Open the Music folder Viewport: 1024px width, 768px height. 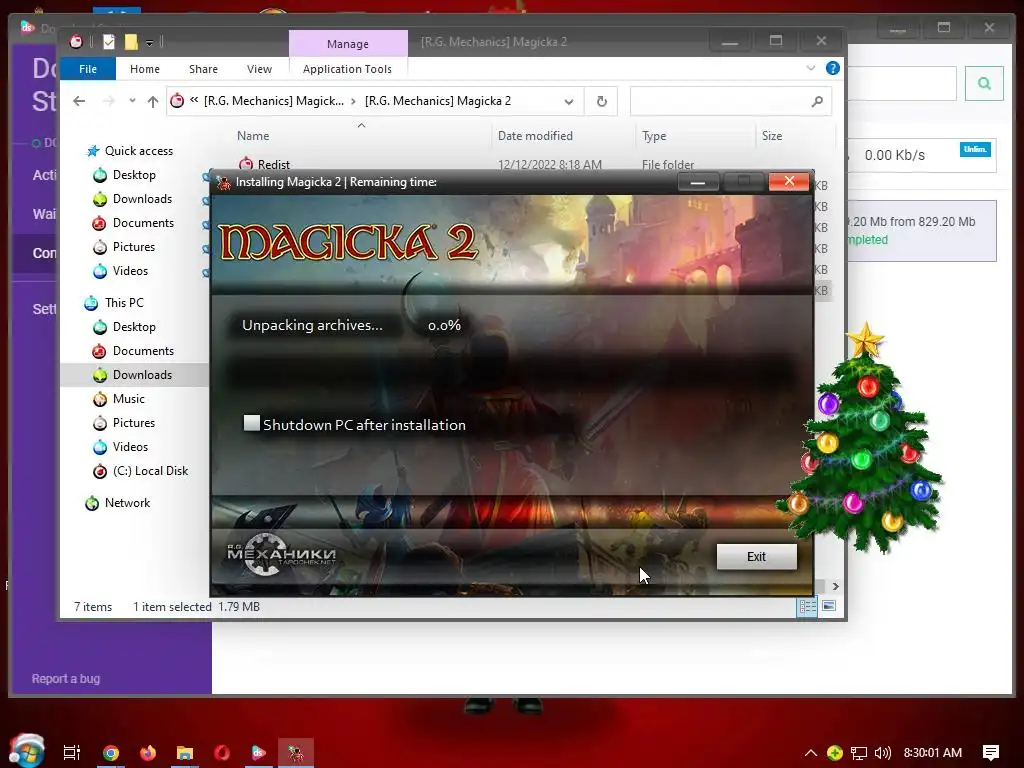click(x=128, y=399)
